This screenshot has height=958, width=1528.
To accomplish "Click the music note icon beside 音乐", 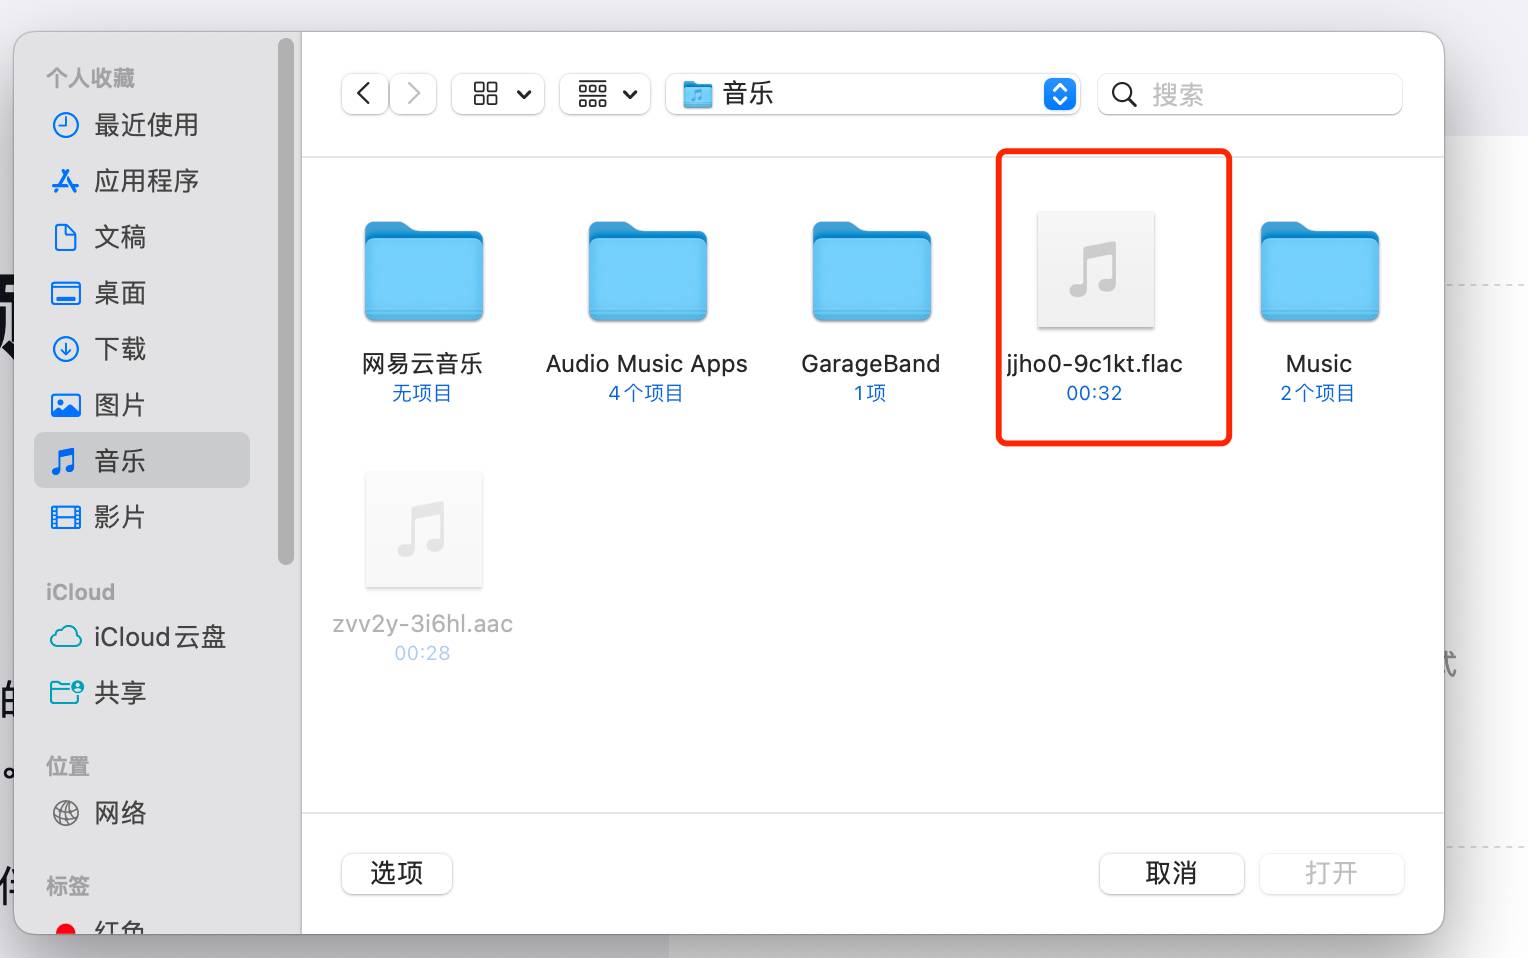I will coord(64,461).
